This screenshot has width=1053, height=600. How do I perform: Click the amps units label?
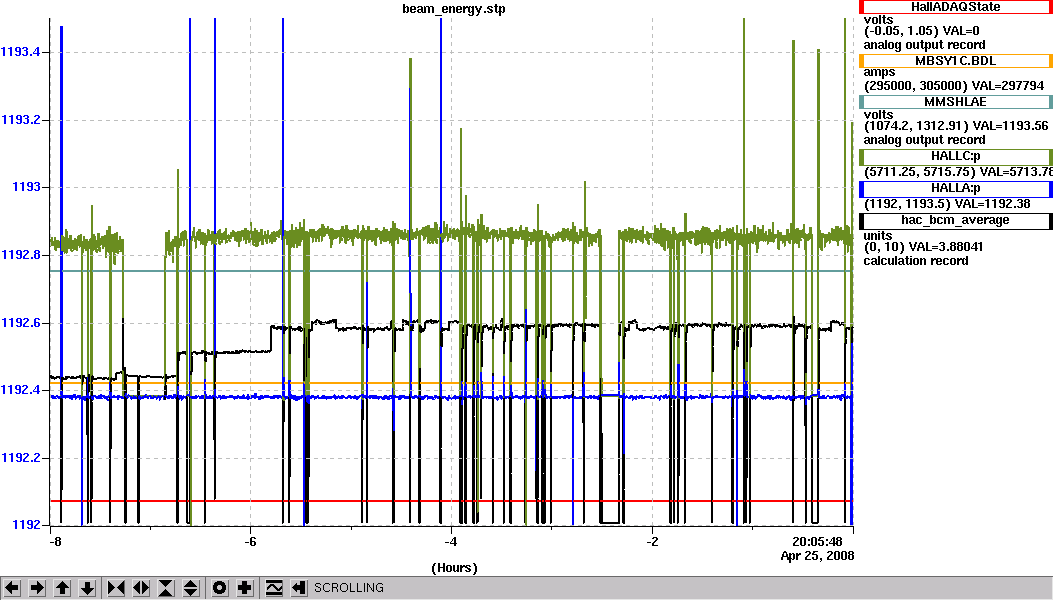click(x=879, y=73)
